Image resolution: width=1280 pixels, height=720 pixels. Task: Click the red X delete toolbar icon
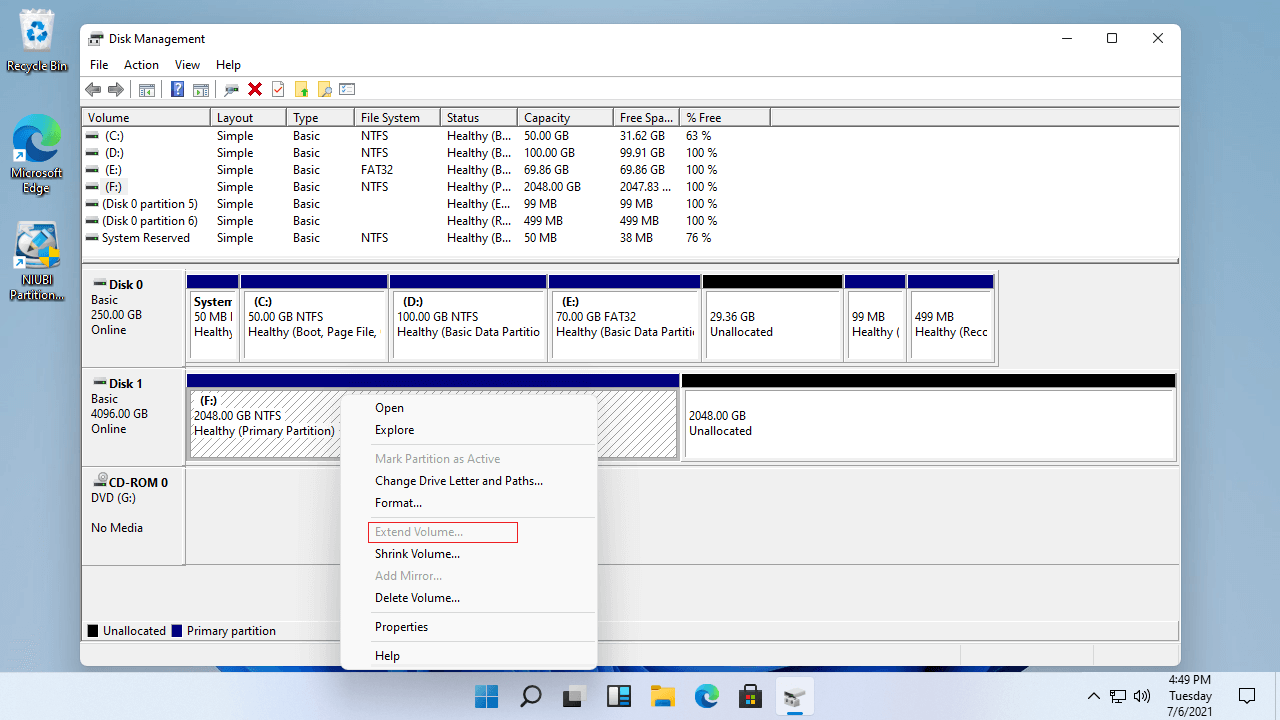[255, 90]
